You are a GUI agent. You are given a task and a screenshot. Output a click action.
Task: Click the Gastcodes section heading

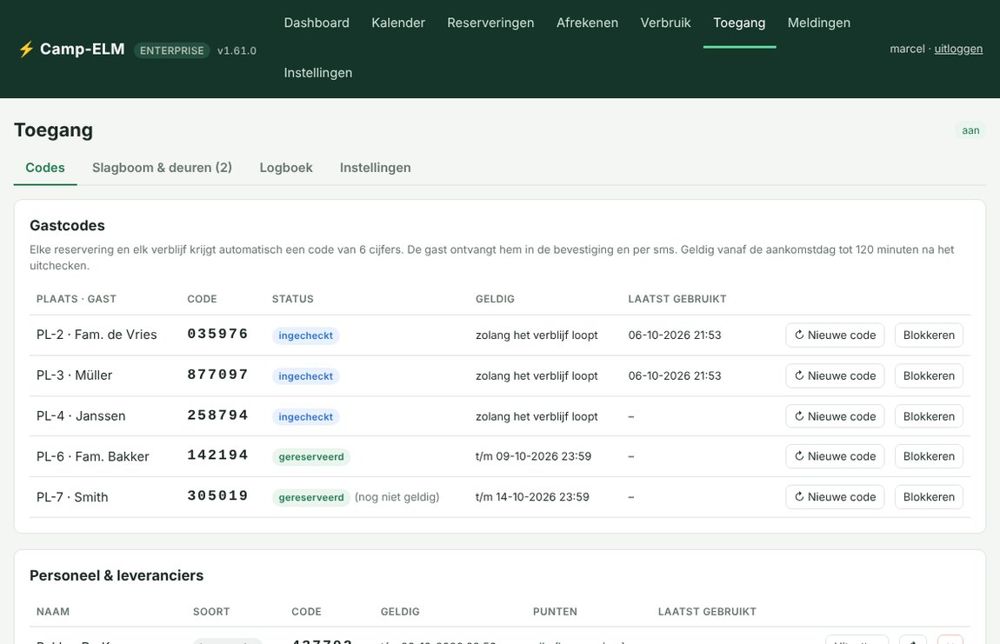coord(67,226)
